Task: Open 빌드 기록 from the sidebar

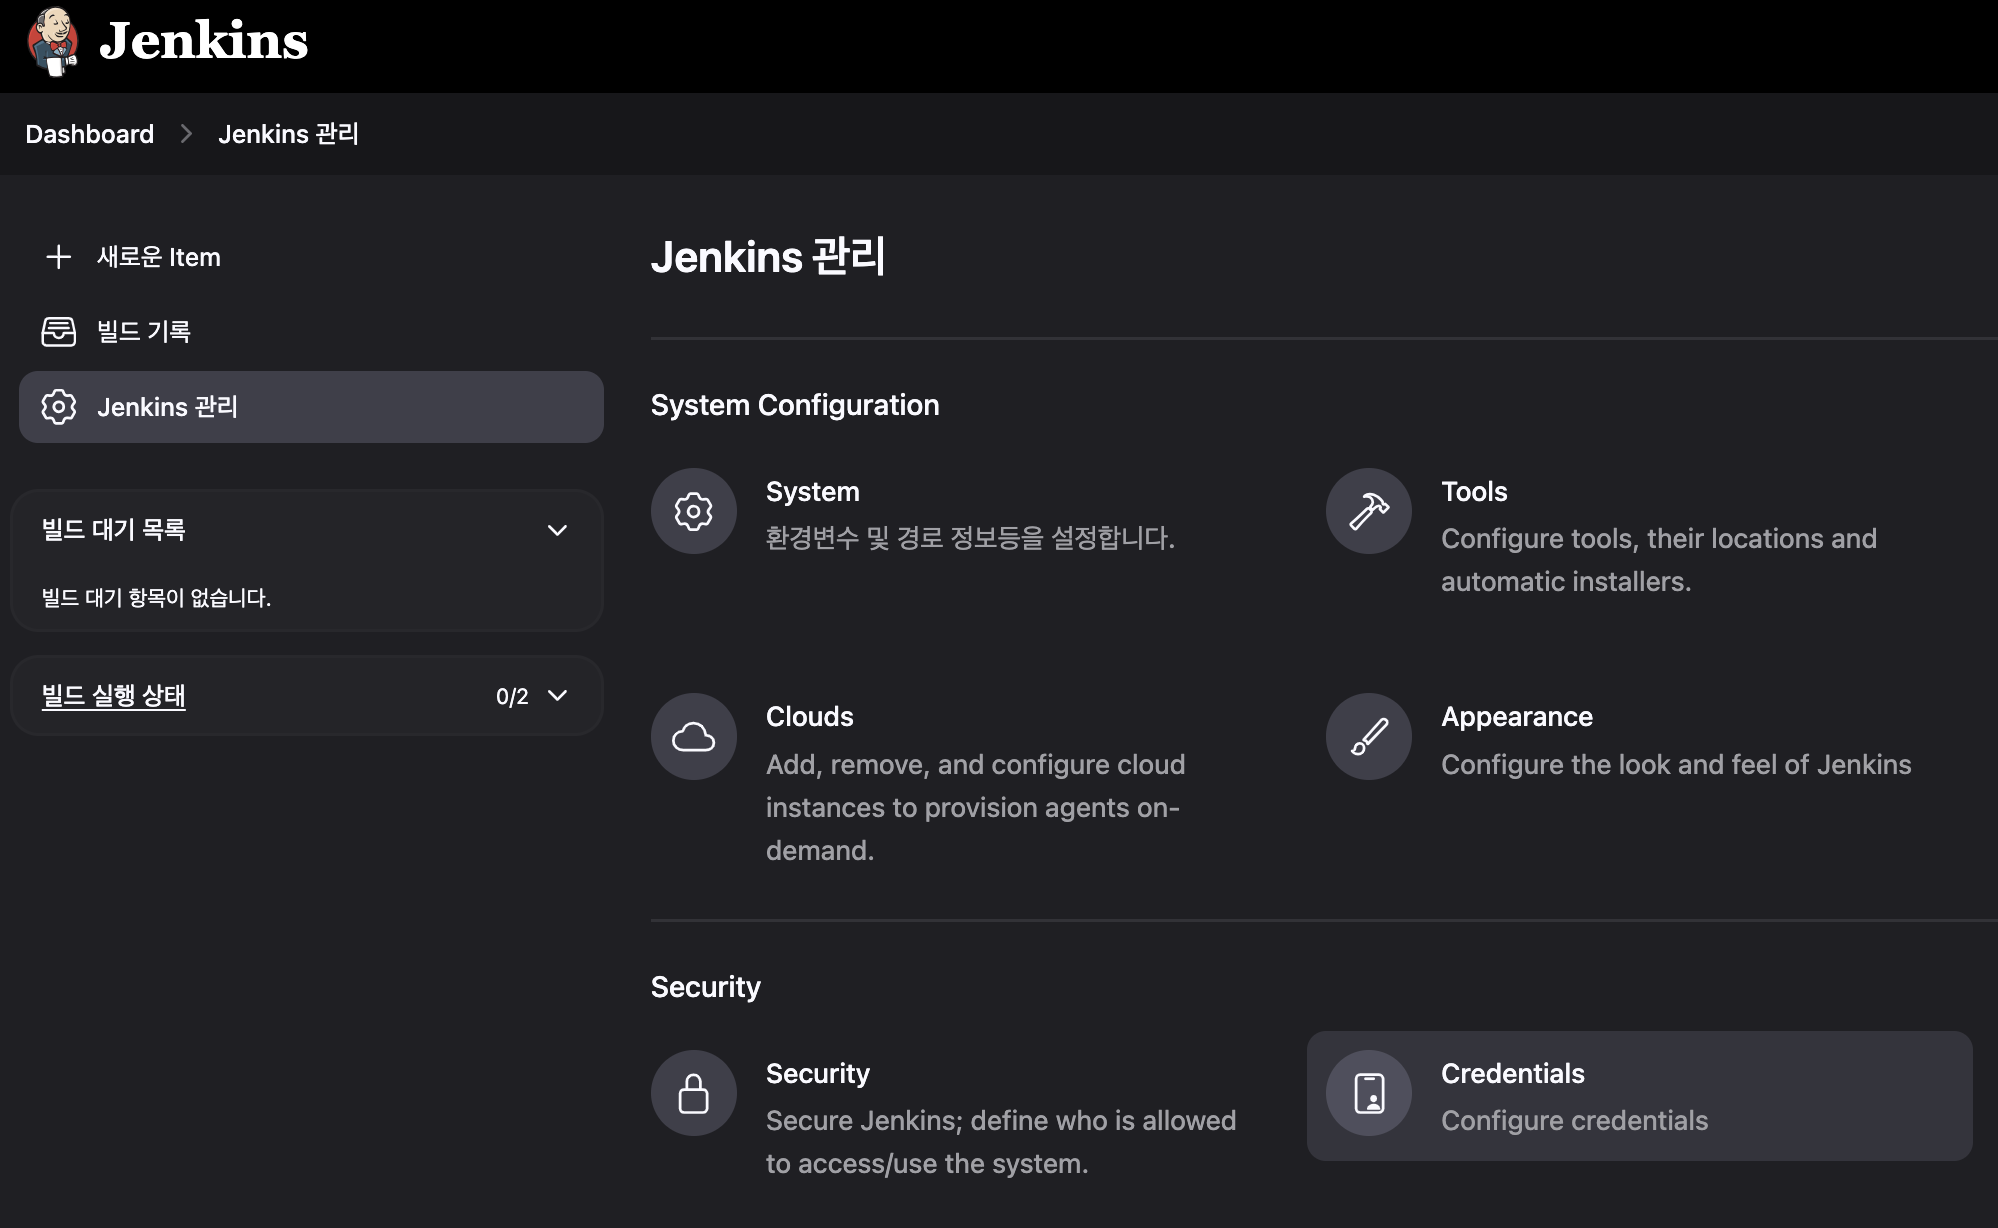Action: tap(144, 331)
